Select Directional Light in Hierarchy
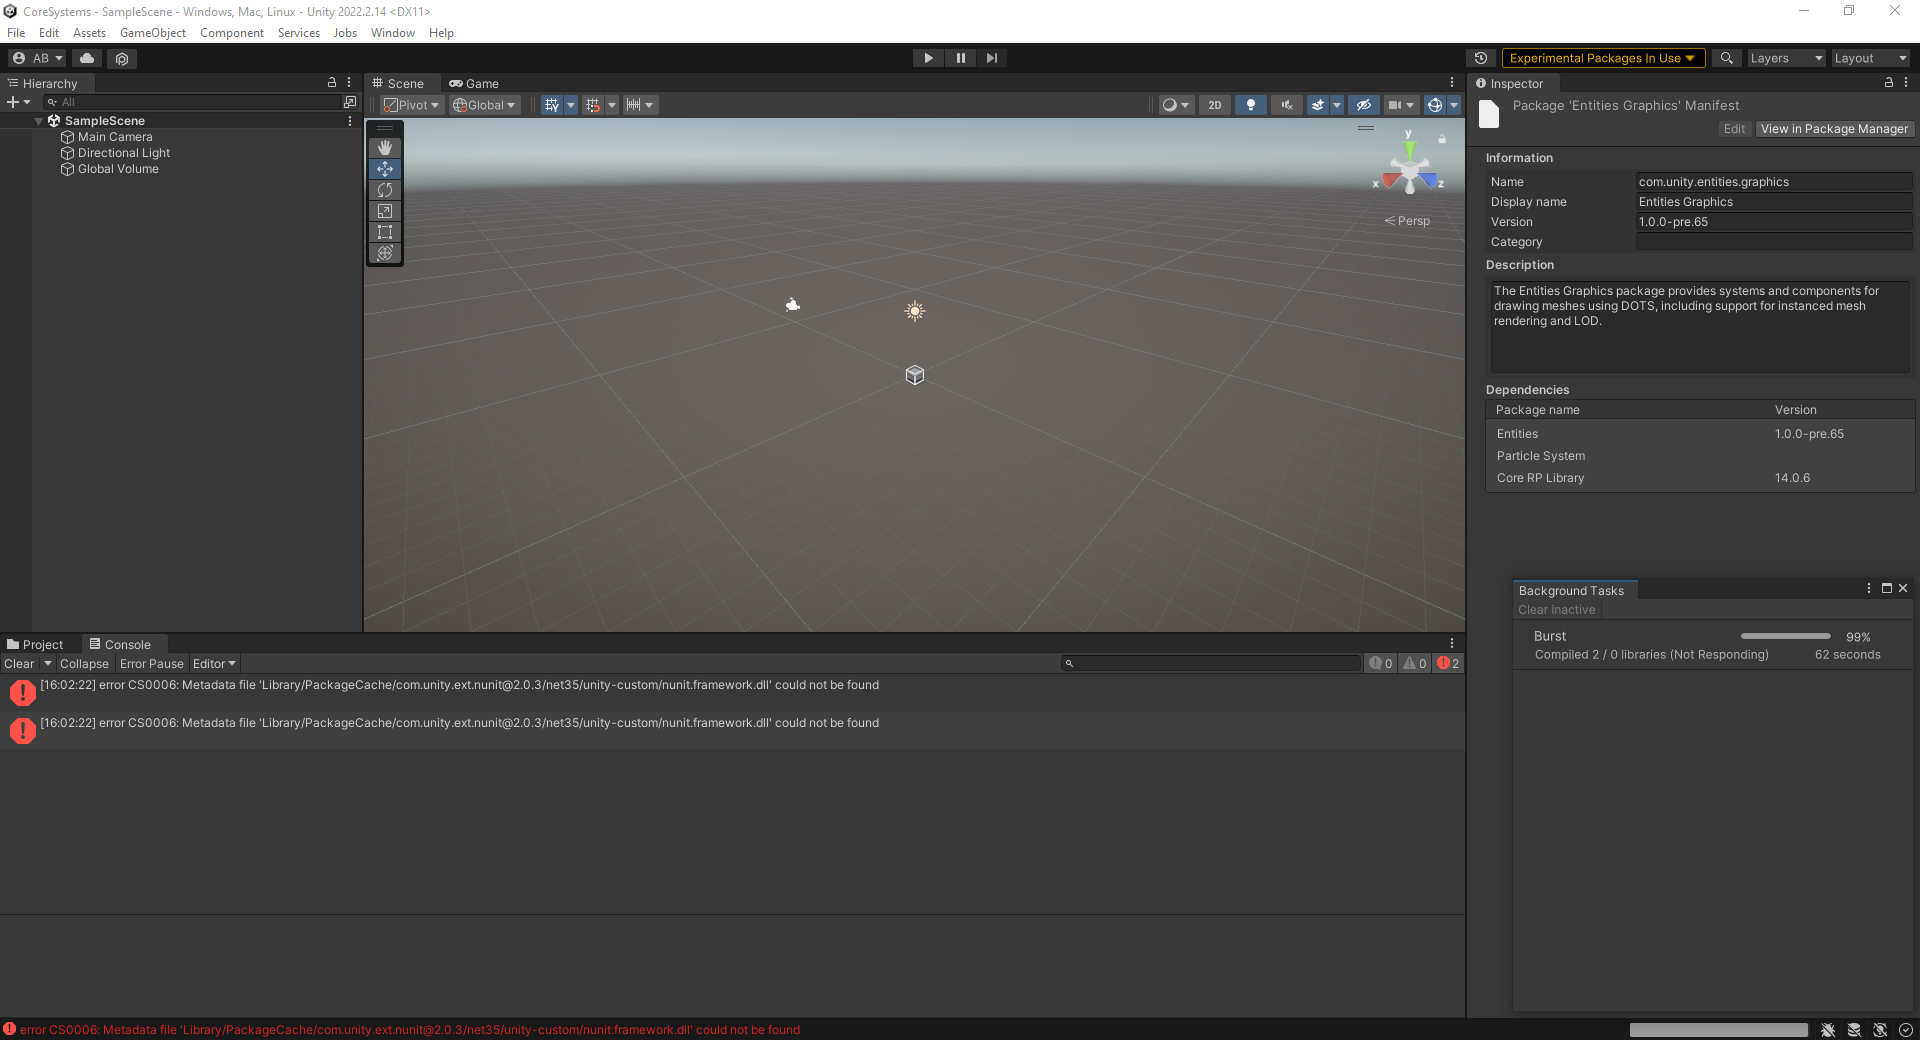The image size is (1920, 1040). coord(124,153)
